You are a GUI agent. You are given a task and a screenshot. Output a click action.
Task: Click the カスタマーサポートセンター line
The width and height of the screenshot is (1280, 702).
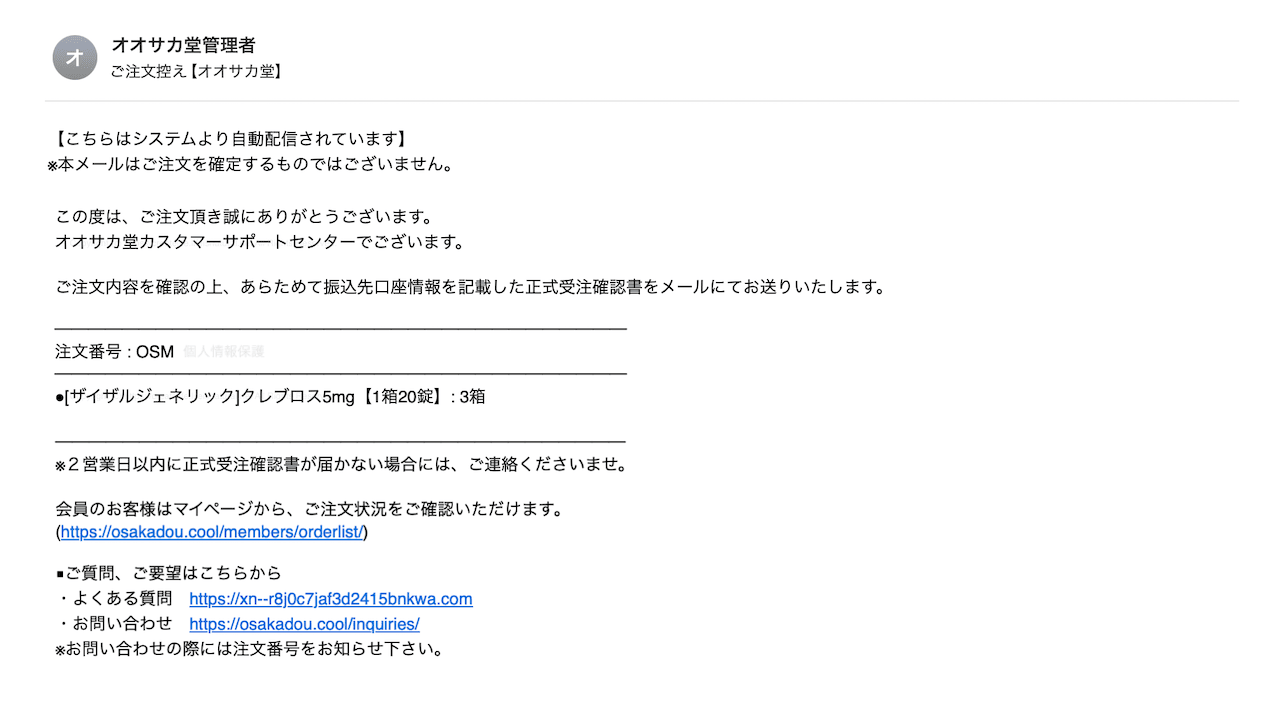pos(260,242)
